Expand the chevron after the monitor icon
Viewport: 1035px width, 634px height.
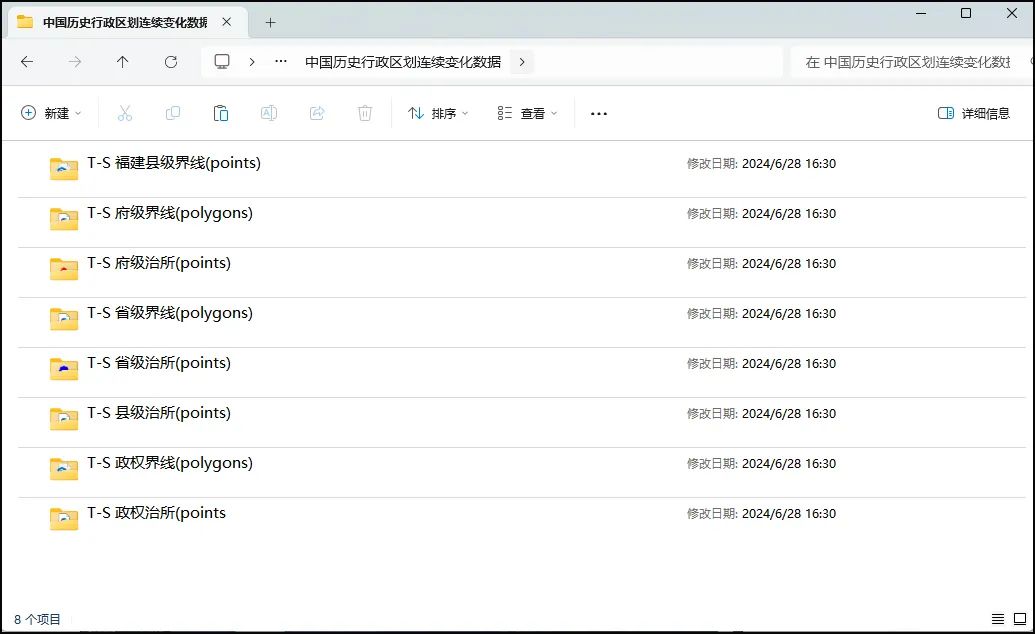tap(252, 62)
